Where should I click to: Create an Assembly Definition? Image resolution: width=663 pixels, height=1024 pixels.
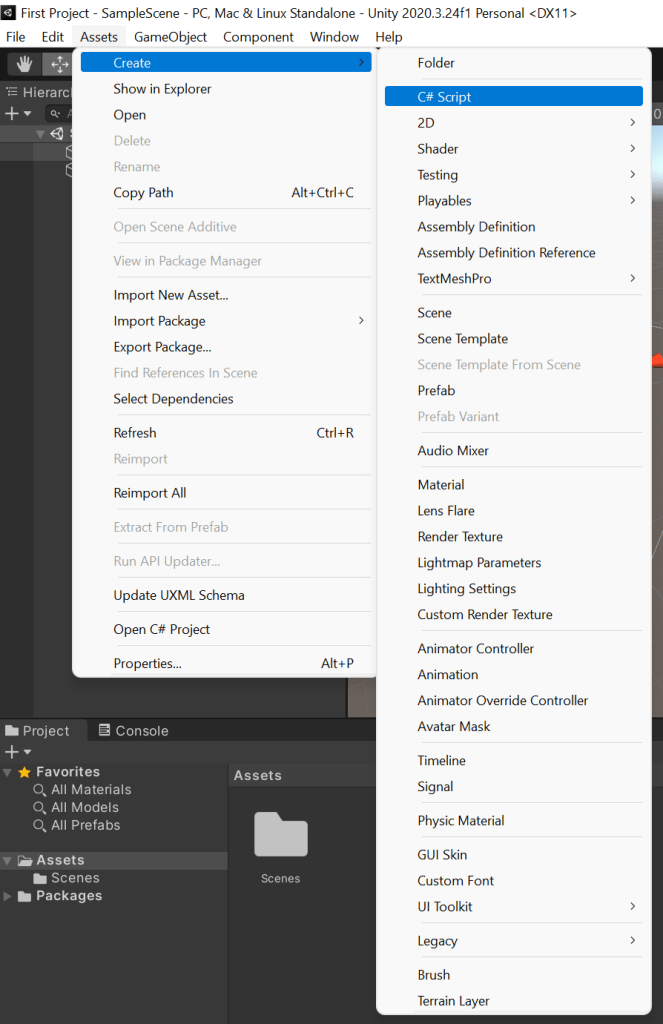click(x=514, y=227)
